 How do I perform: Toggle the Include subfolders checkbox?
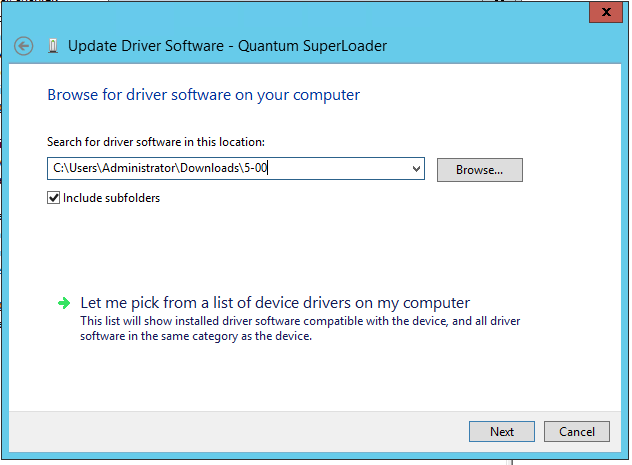[x=54, y=198]
